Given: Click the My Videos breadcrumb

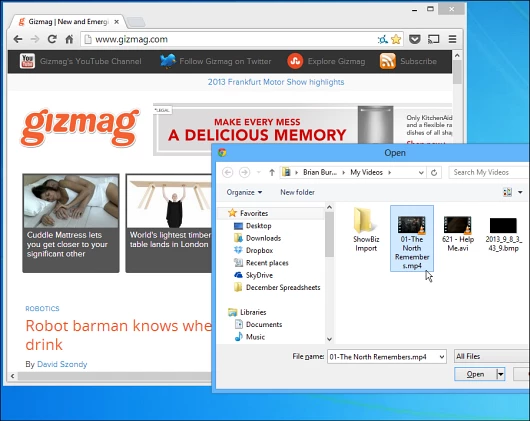Looking at the screenshot, I should click(x=366, y=172).
